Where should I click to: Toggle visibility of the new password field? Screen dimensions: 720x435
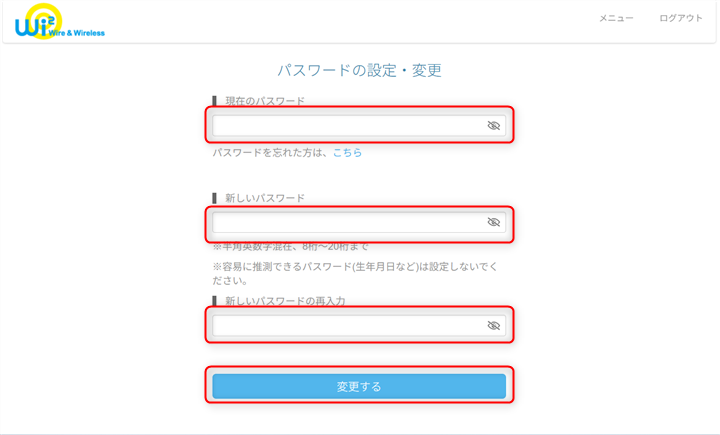pyautogui.click(x=493, y=222)
